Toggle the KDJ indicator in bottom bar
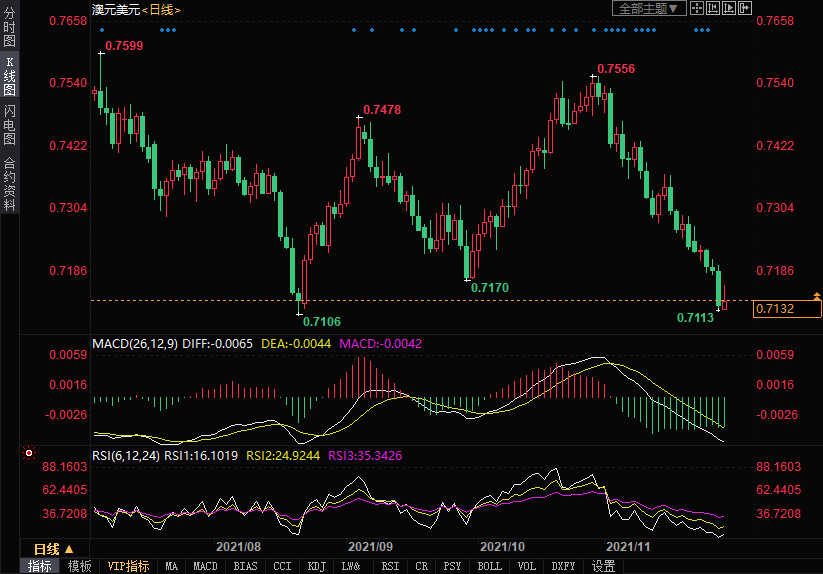Viewport: 823px width, 574px height. [316, 566]
